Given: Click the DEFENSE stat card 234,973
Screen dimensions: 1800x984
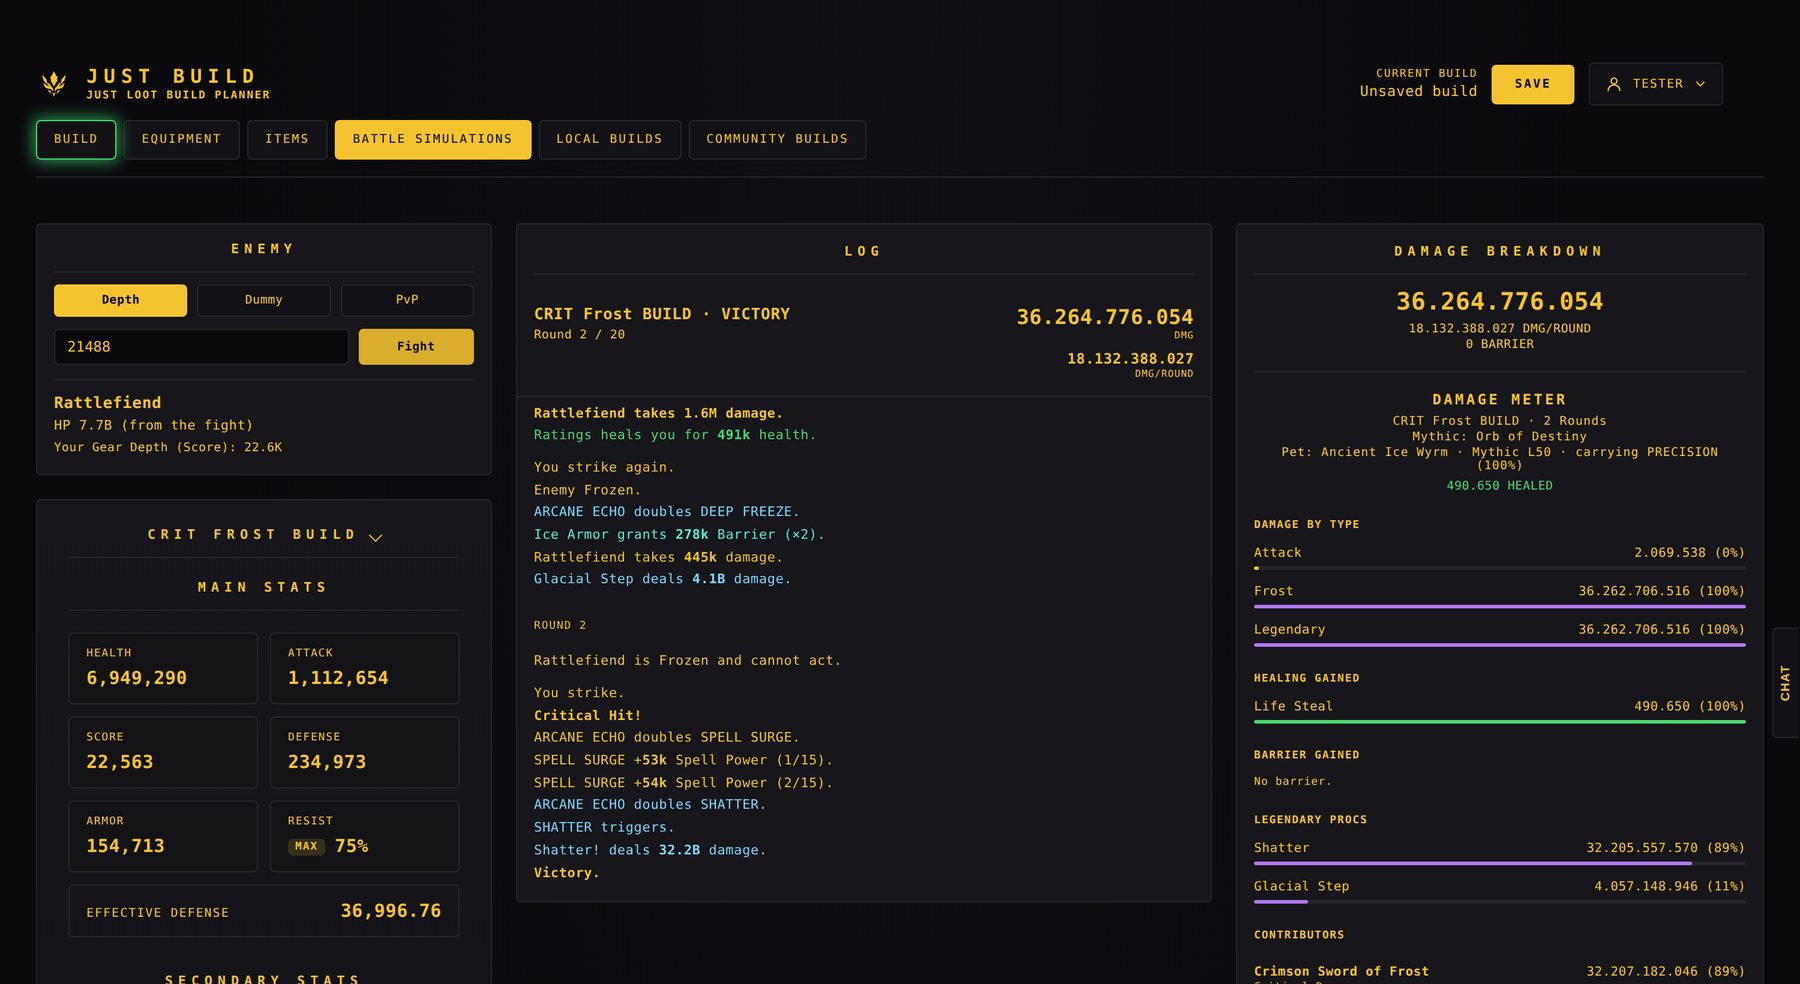Looking at the screenshot, I should (x=364, y=752).
